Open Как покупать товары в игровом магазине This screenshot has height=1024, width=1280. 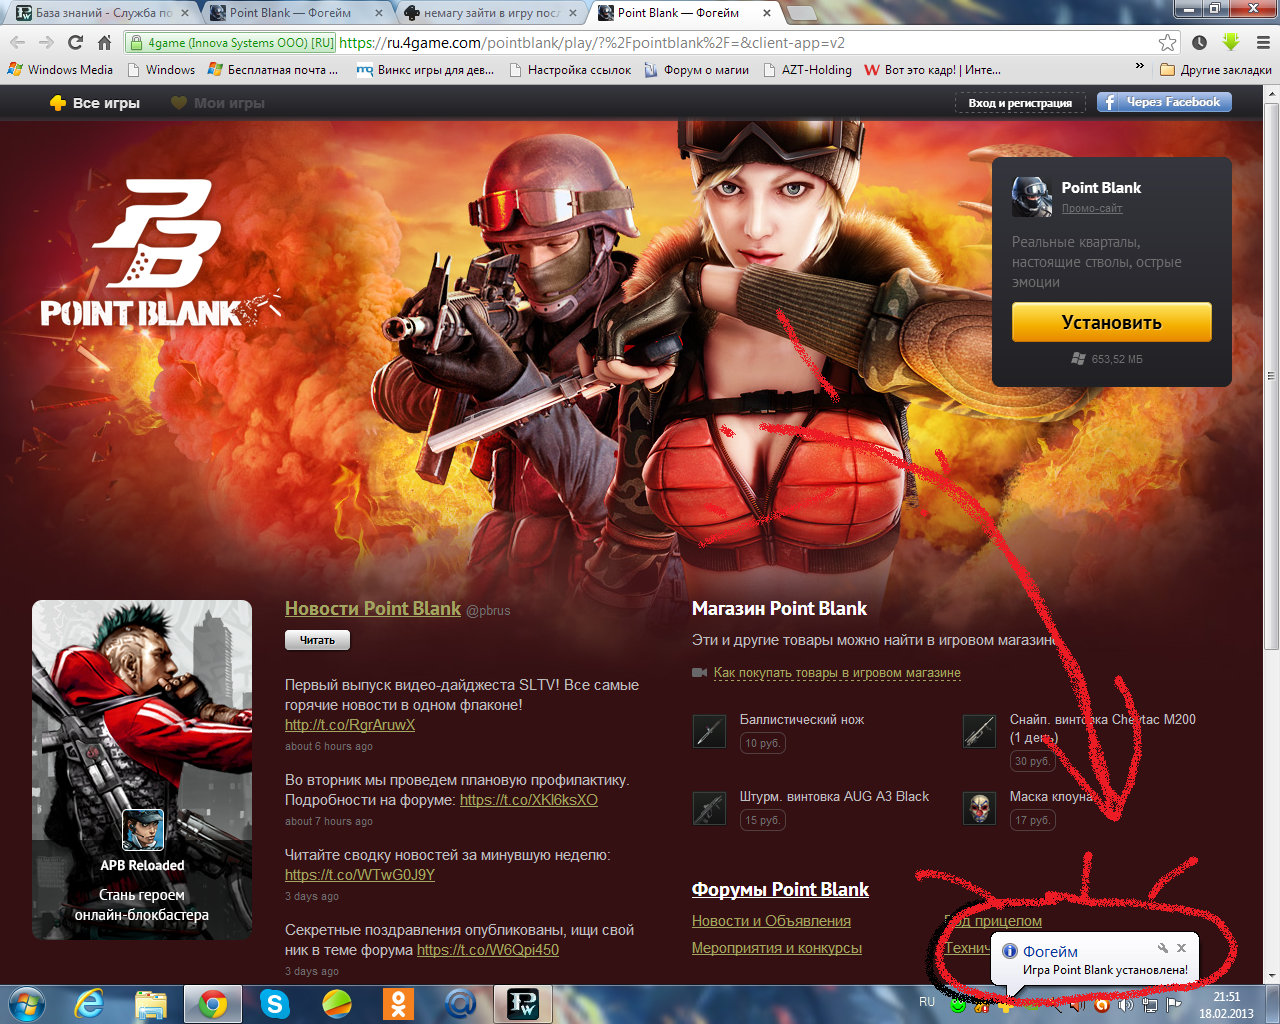click(x=837, y=673)
